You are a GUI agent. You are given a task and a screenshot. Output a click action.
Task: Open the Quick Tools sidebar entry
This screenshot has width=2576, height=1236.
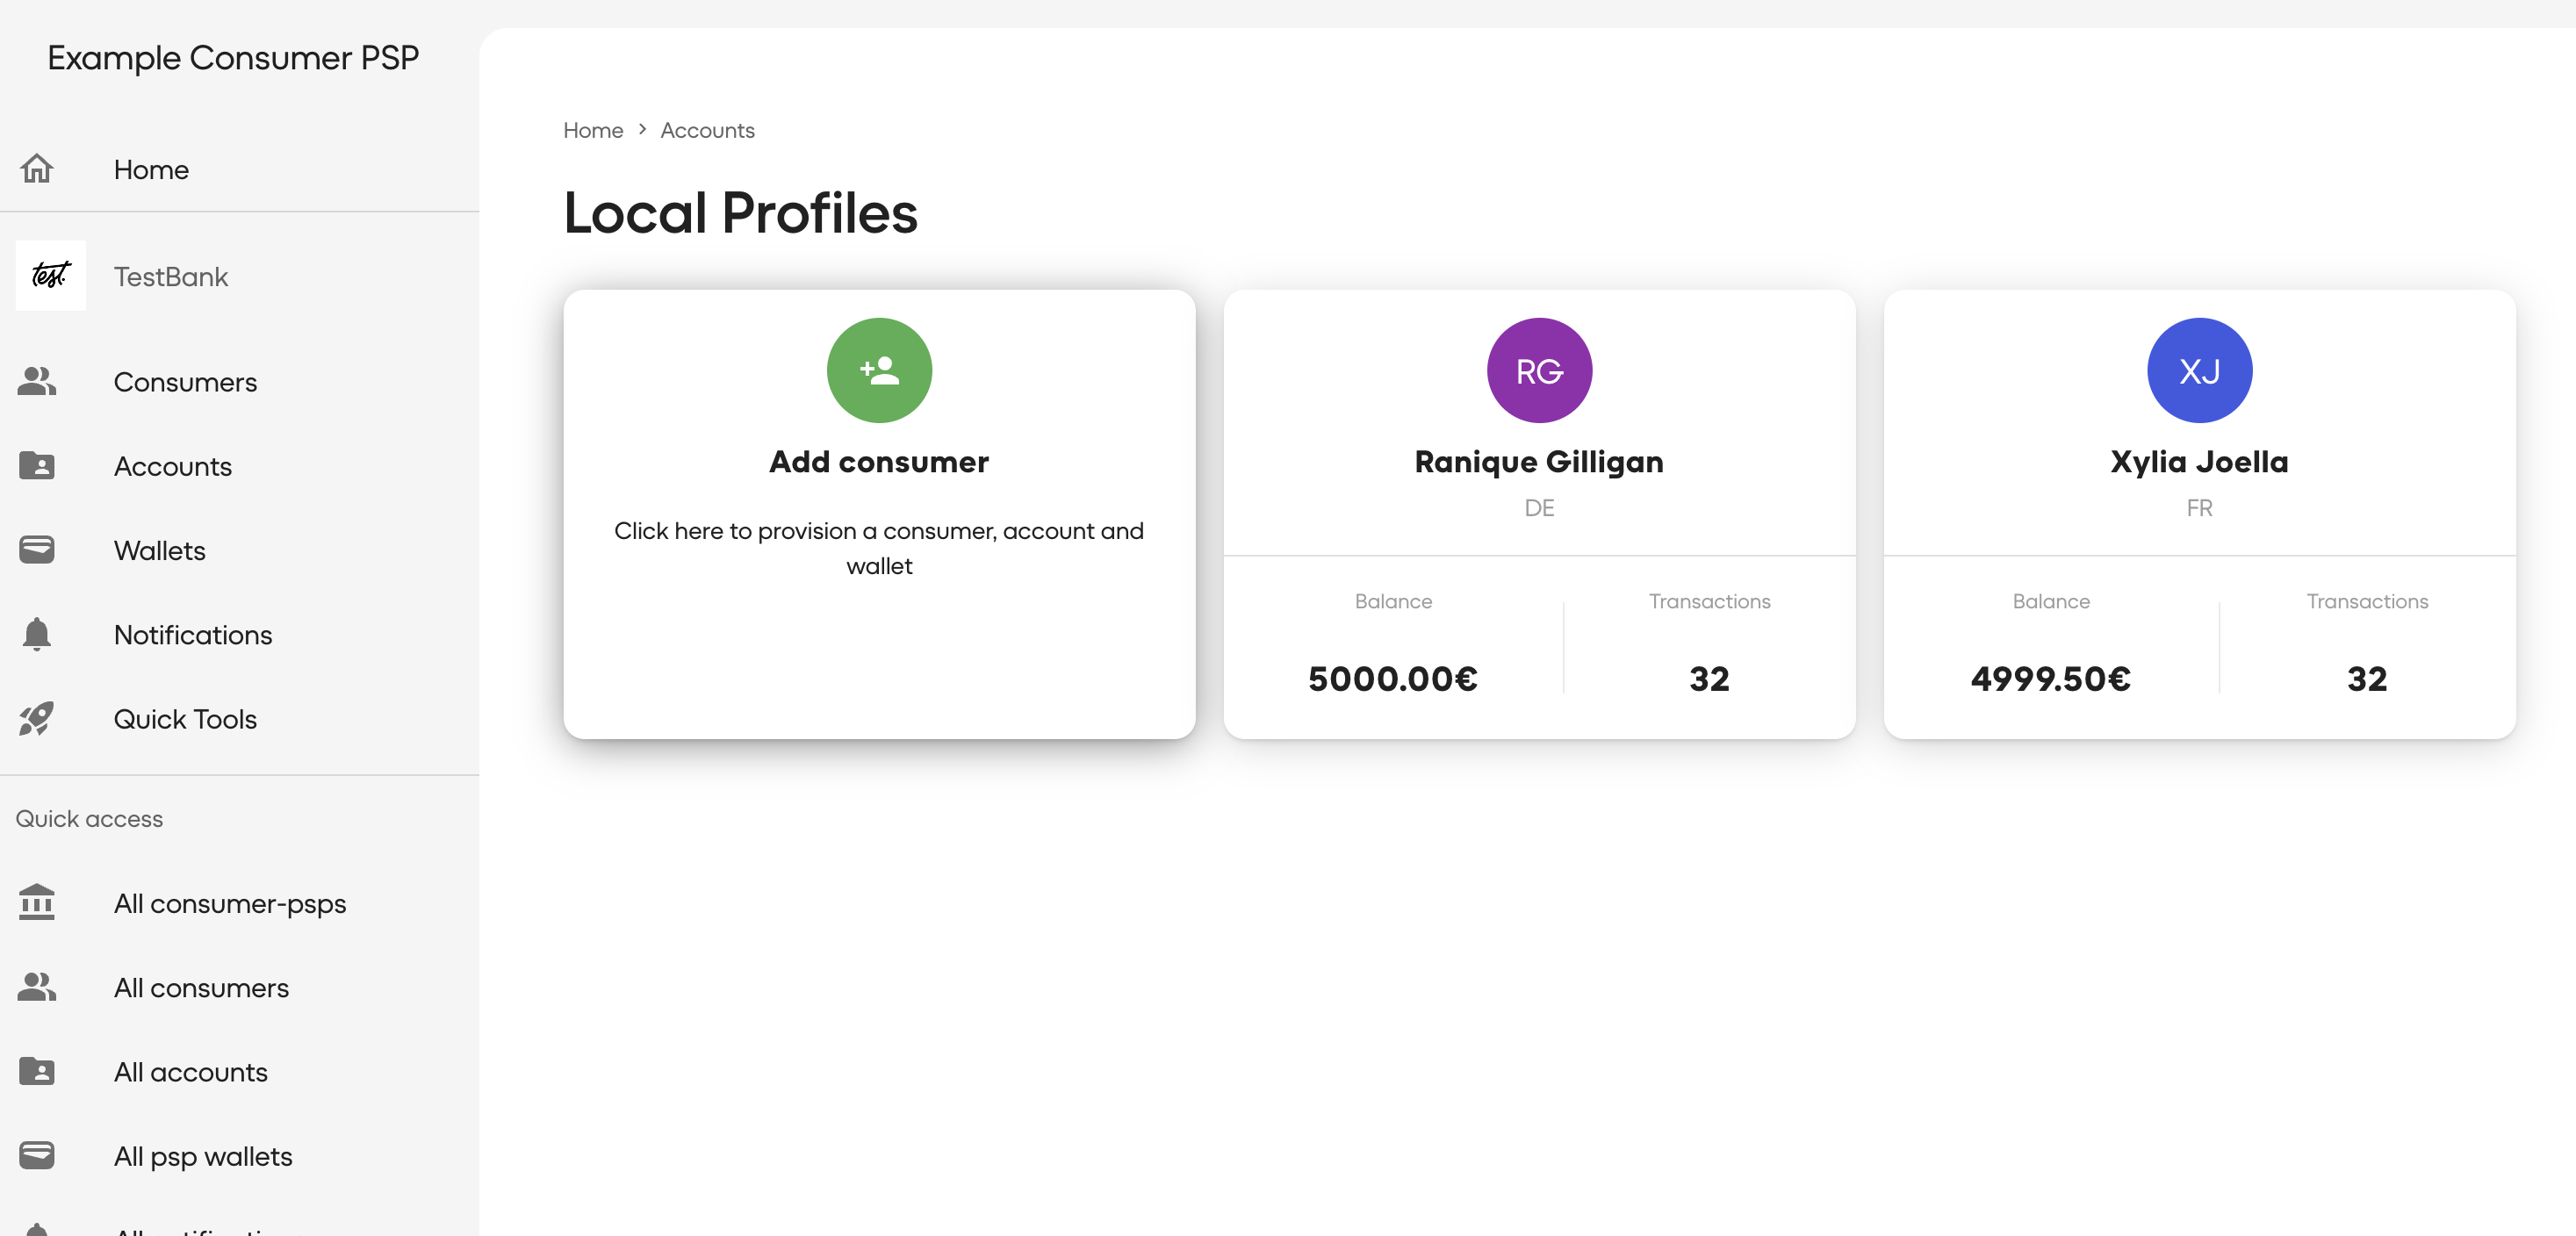click(x=185, y=719)
